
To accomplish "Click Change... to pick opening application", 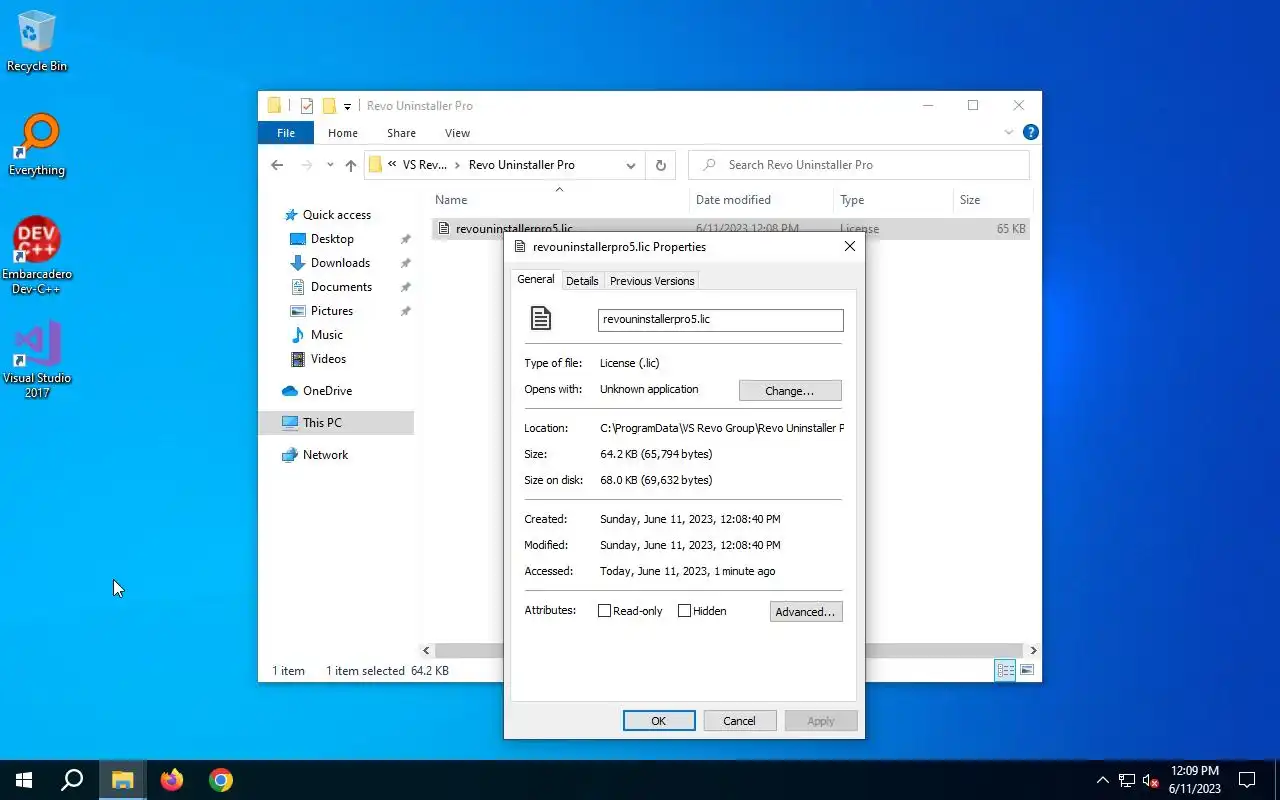I will coord(790,391).
